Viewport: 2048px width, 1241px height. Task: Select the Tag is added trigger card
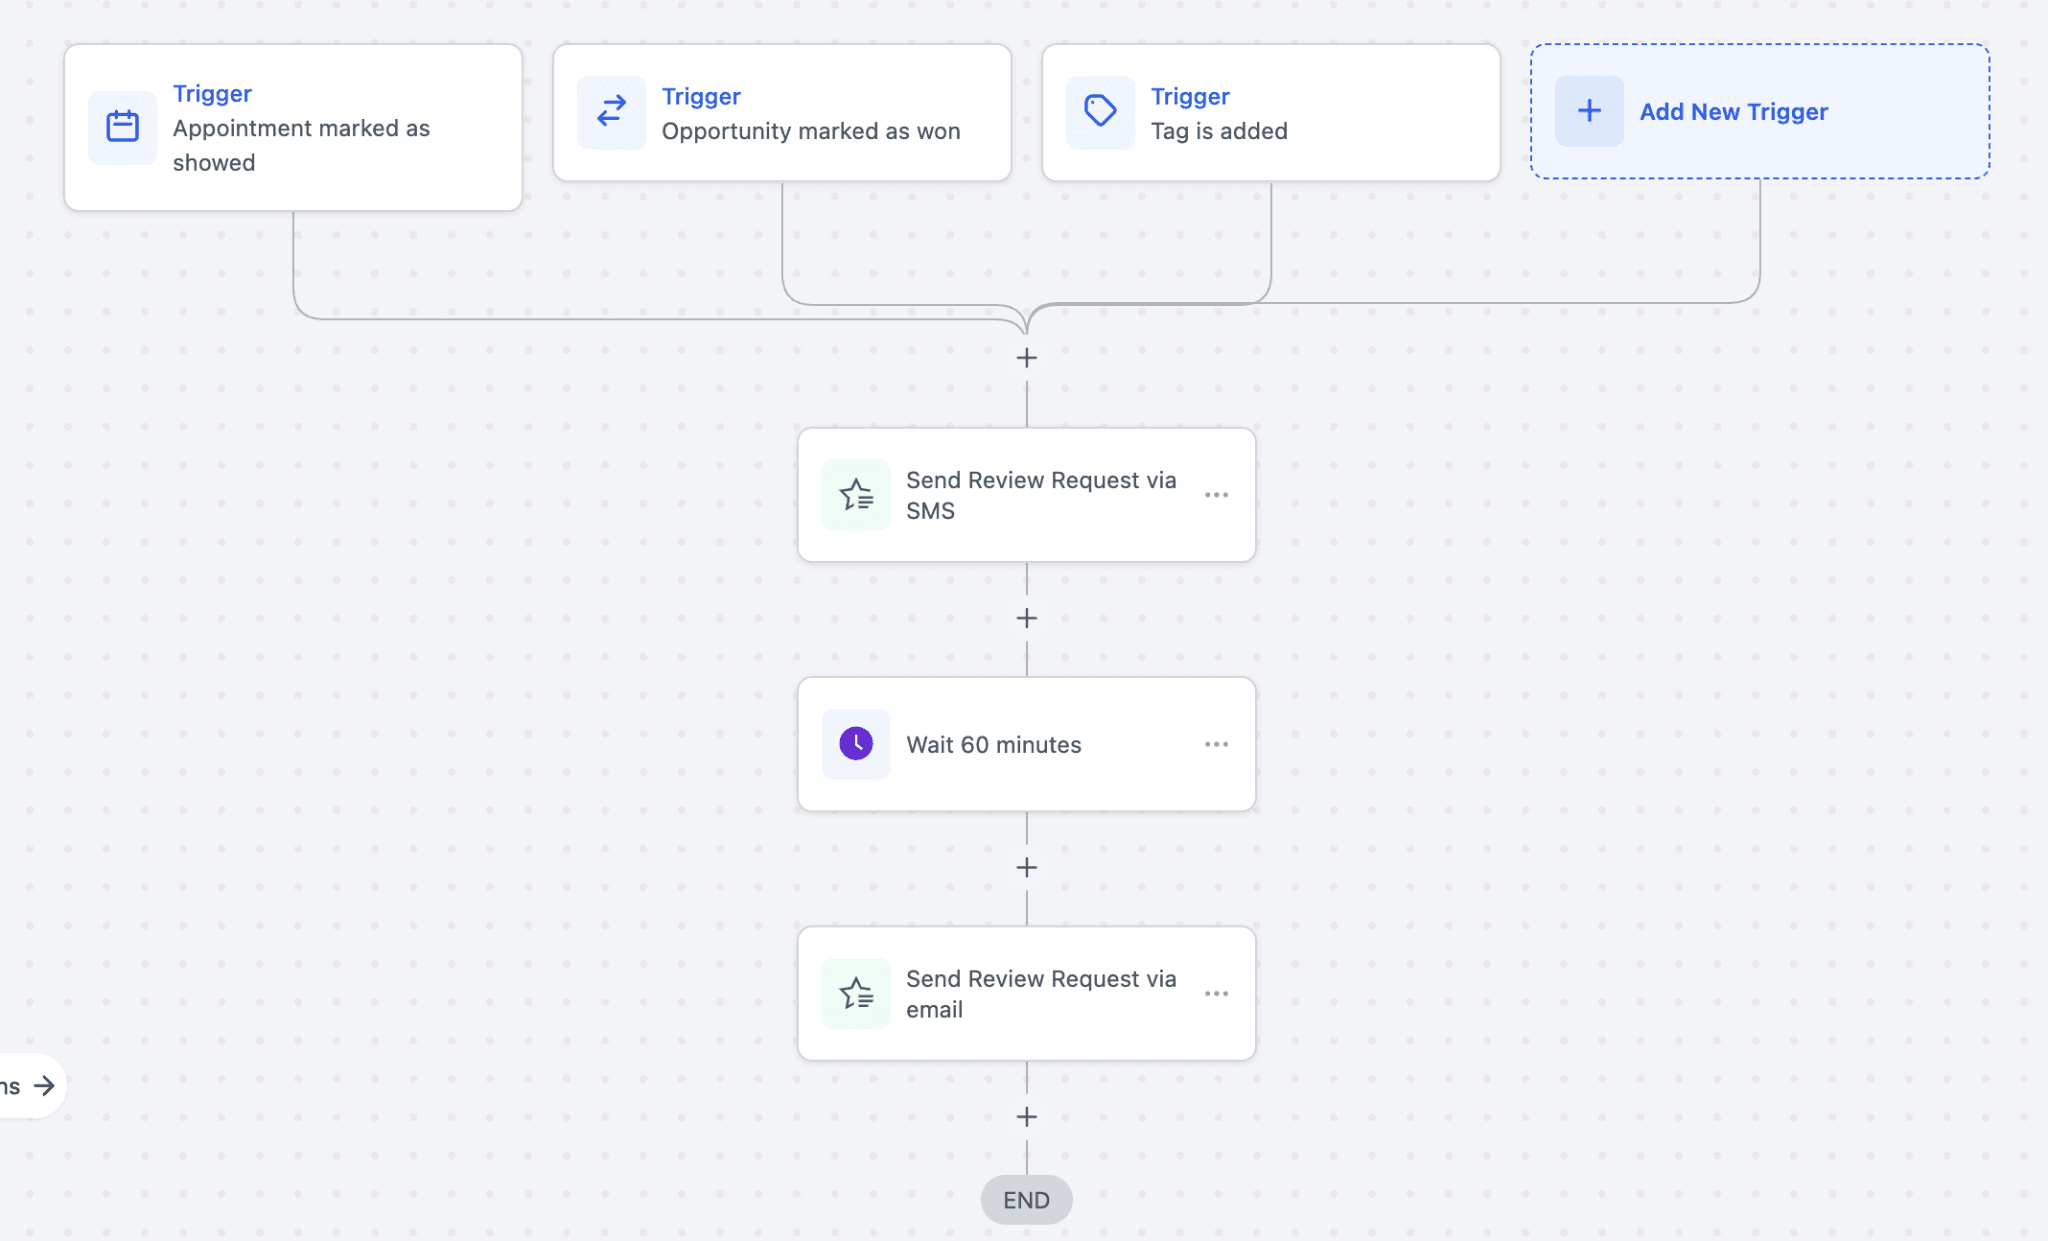(1271, 111)
